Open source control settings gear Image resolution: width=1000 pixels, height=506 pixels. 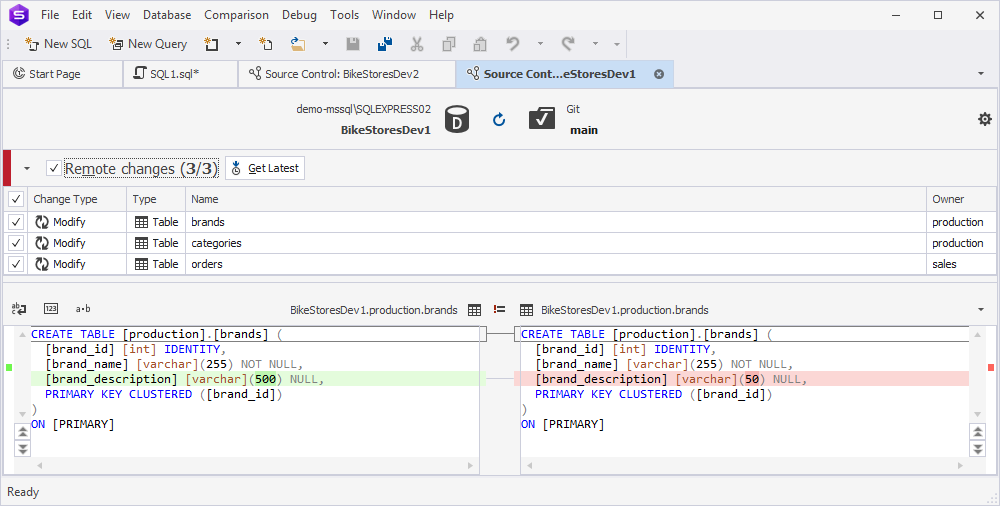click(x=985, y=119)
